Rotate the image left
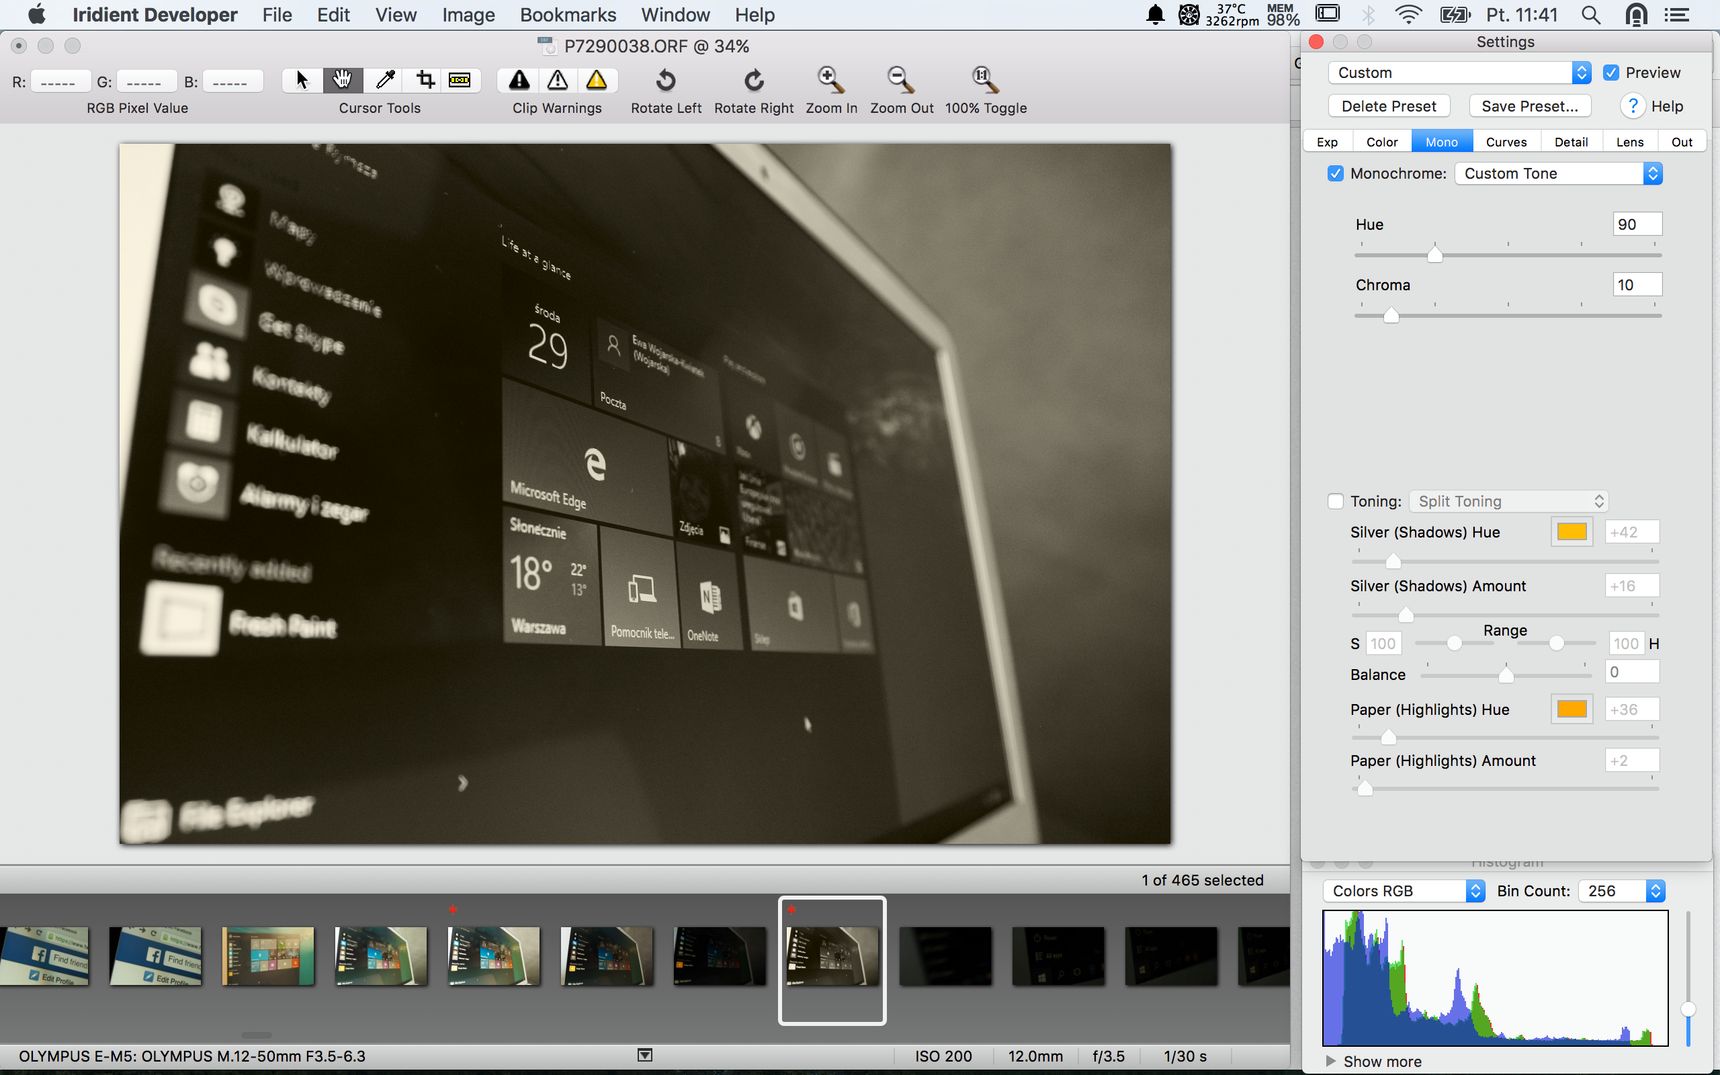1720x1075 pixels. click(666, 80)
